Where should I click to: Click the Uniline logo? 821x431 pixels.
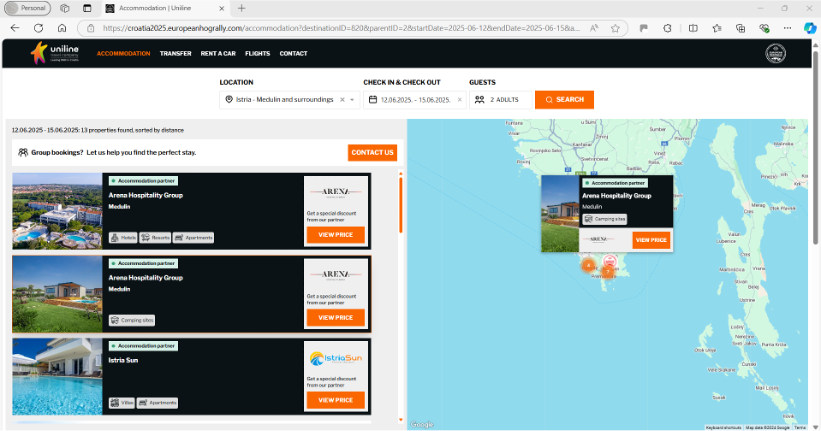pos(55,53)
